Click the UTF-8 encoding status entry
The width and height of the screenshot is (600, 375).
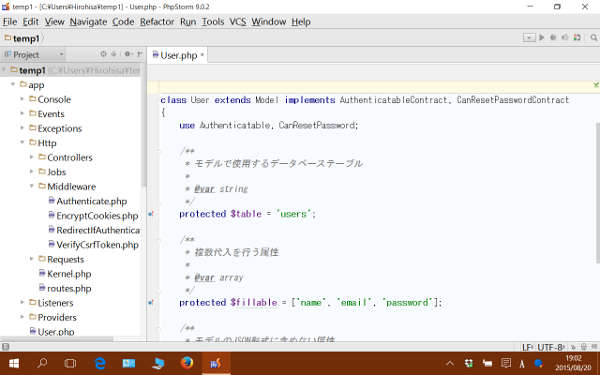[550, 347]
